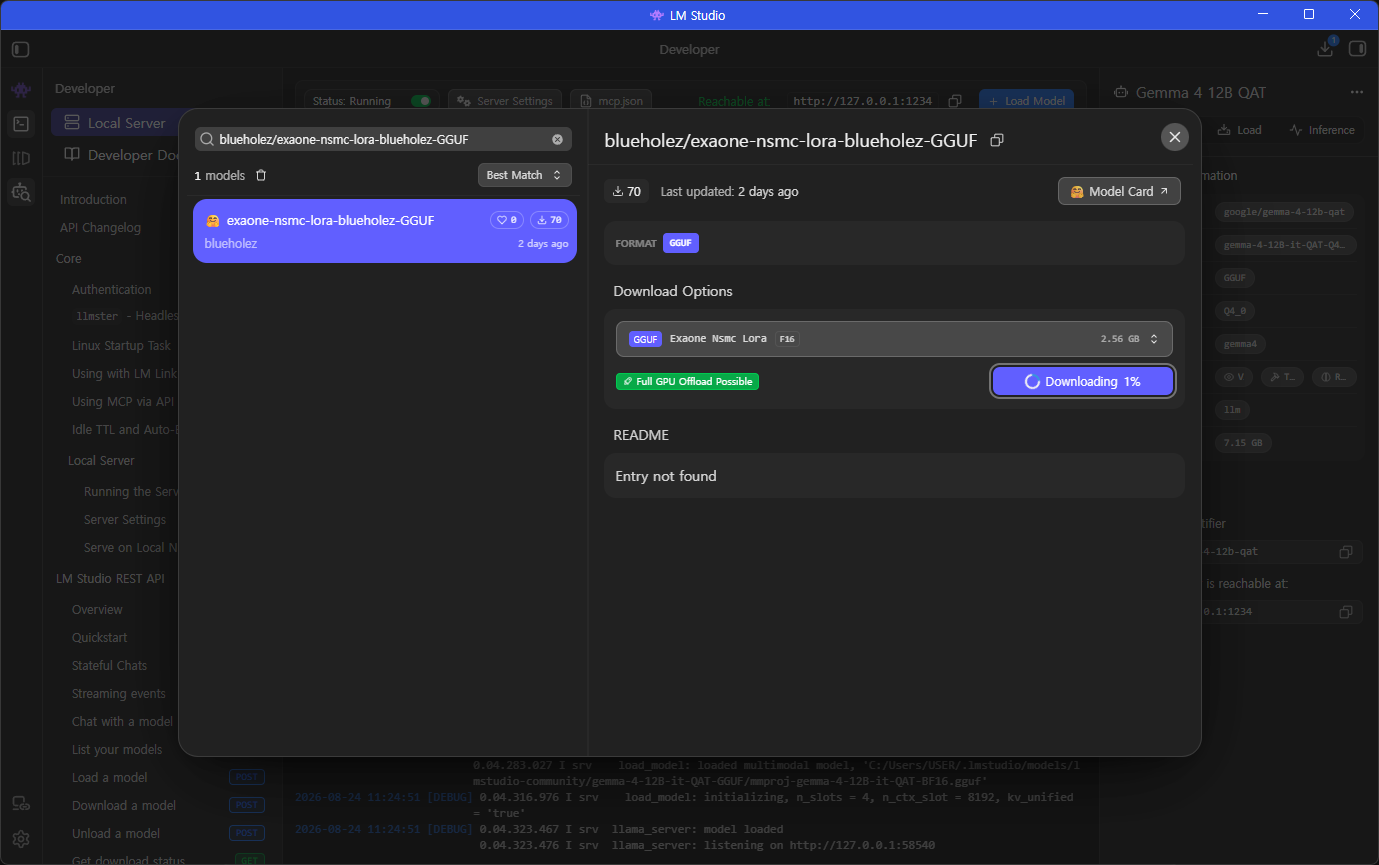Open the mcp.json button
1379x865 pixels.
[611, 101]
